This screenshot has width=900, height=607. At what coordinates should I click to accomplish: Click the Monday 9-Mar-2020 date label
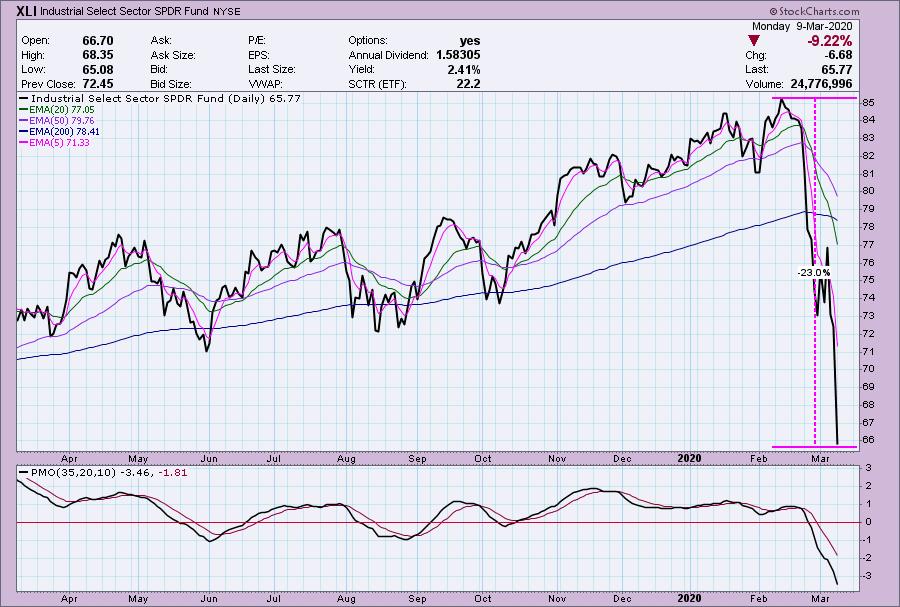click(x=802, y=26)
